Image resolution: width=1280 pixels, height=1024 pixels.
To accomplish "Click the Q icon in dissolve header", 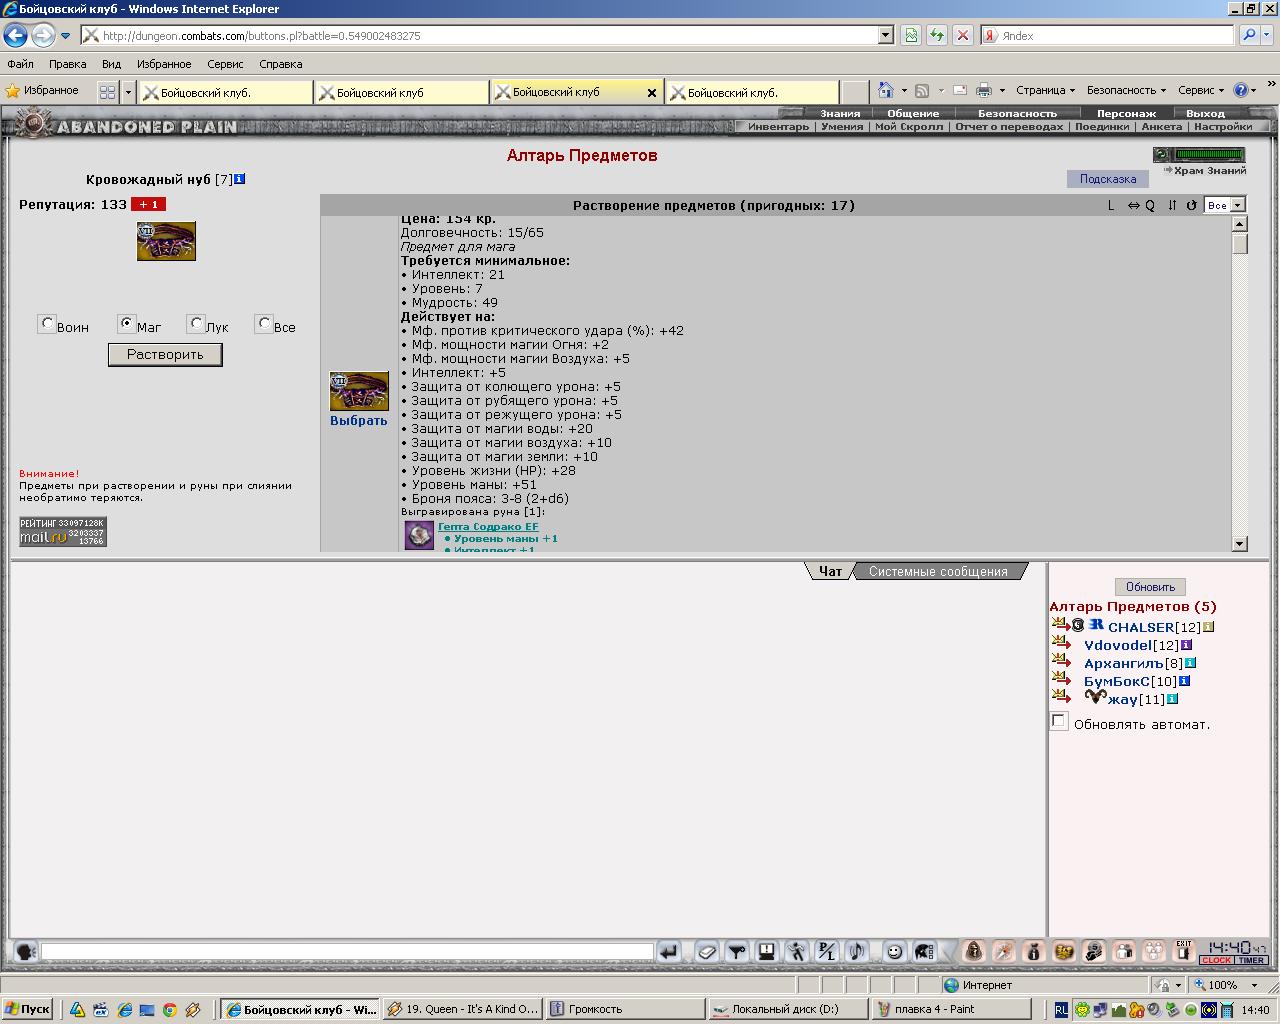I will click(1150, 205).
